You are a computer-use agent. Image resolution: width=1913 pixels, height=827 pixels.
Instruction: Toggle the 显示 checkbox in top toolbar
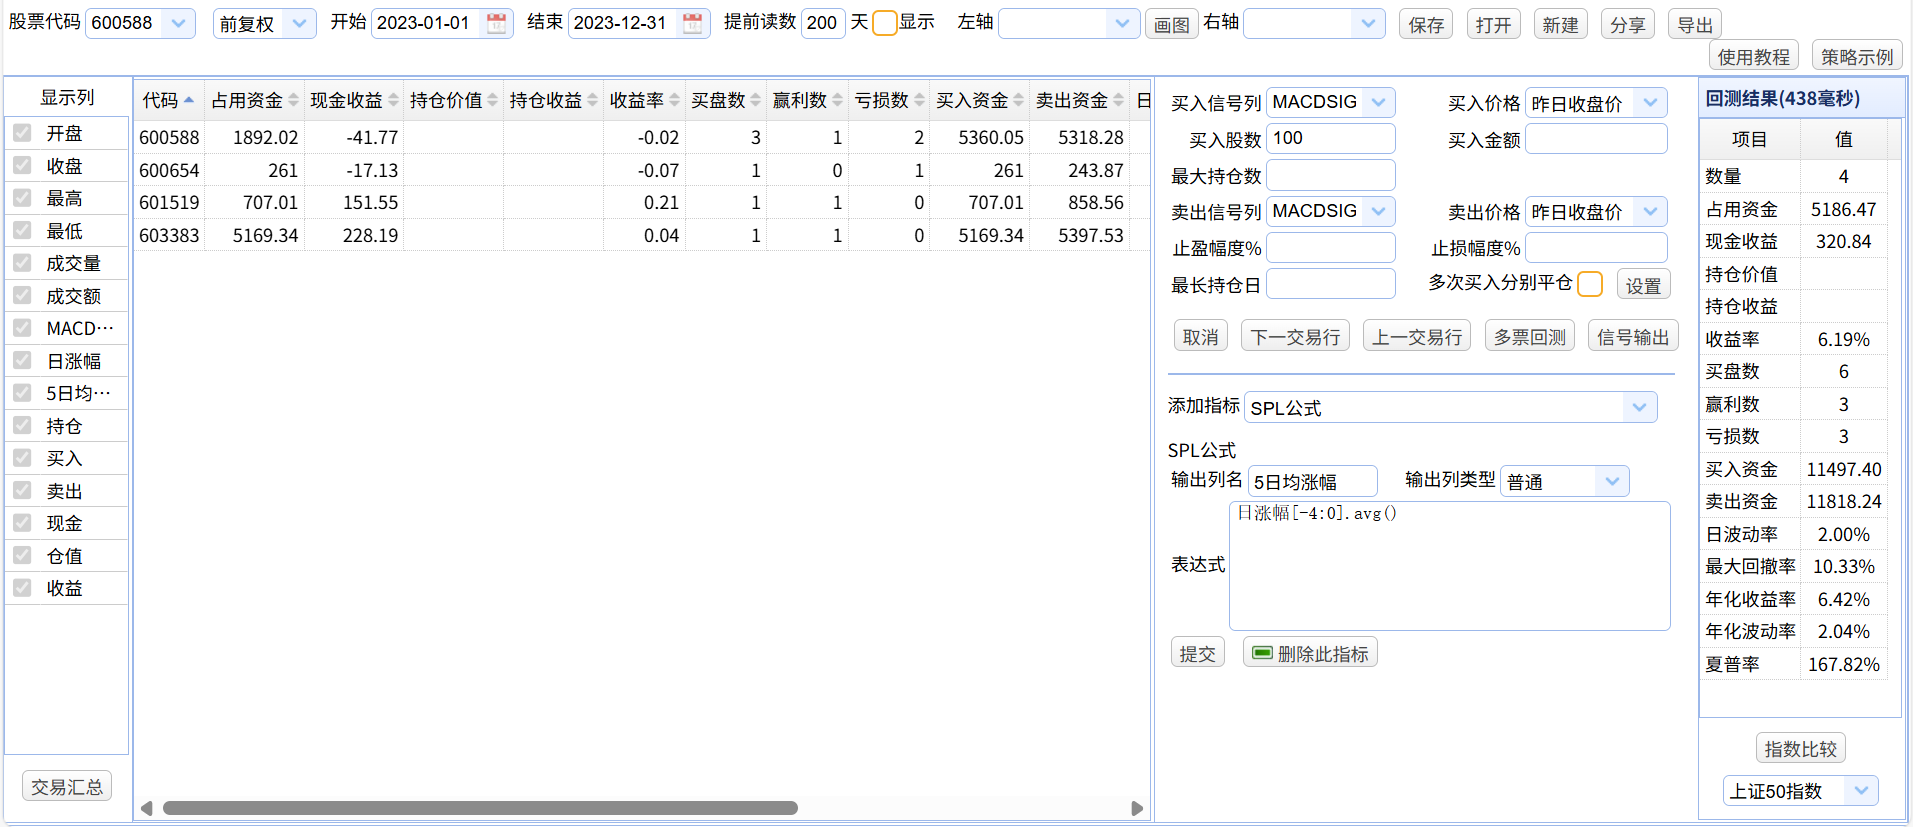pos(884,23)
